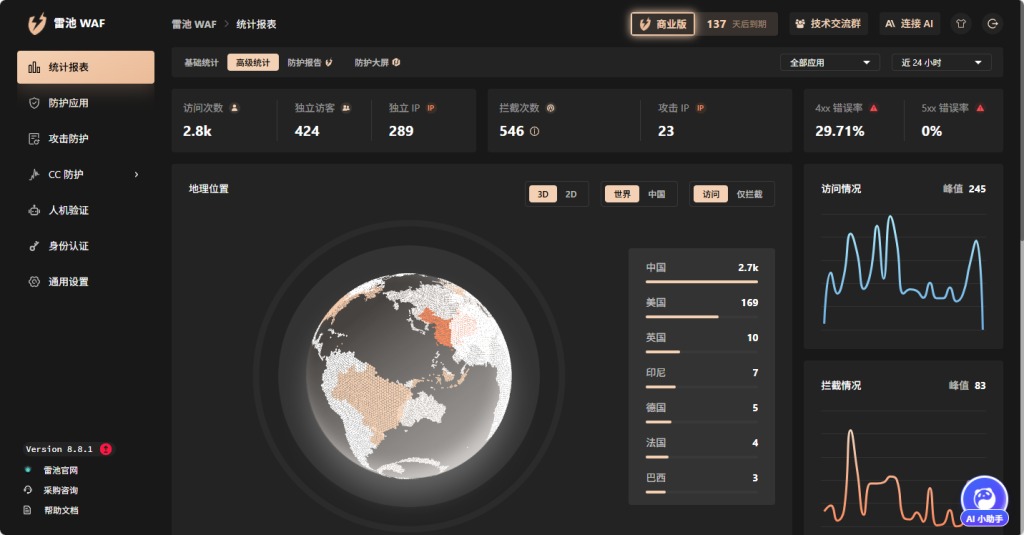Image resolution: width=1024 pixels, height=535 pixels.
Task: Click the bar chart icon beside 统计报表
Action: point(34,67)
